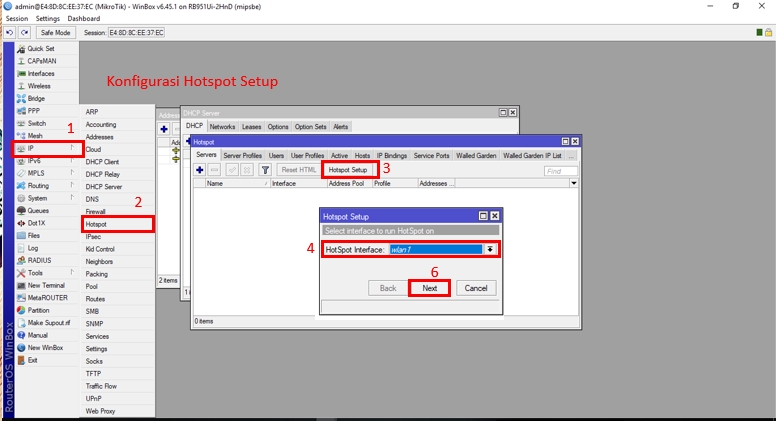Image resolution: width=776 pixels, height=421 pixels.
Task: Open the Leases tab in DHCP Server
Action: (x=251, y=127)
